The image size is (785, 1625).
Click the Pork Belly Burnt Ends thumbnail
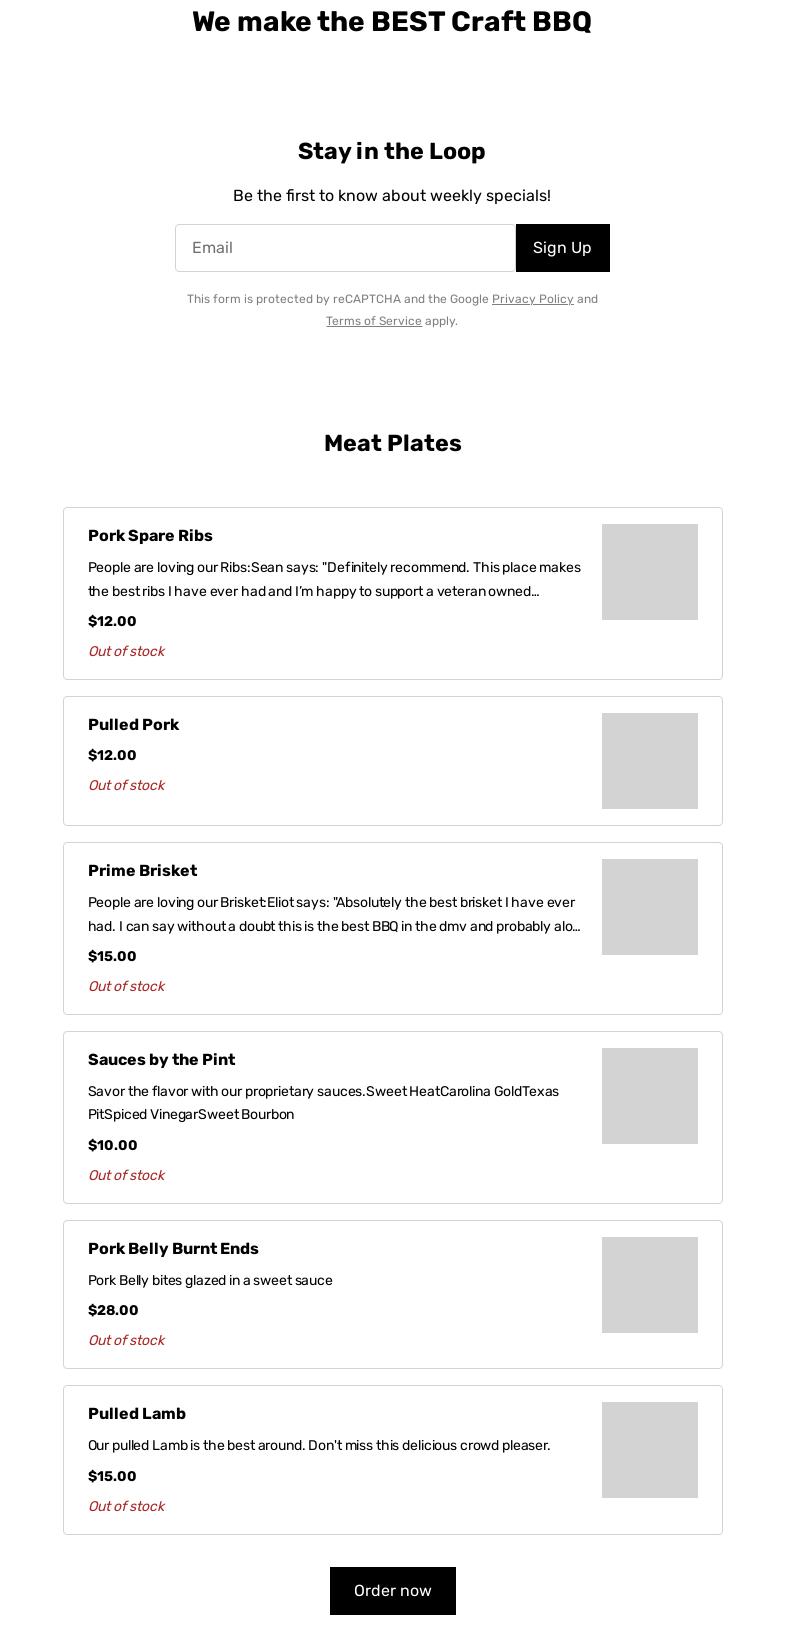coord(649,1285)
